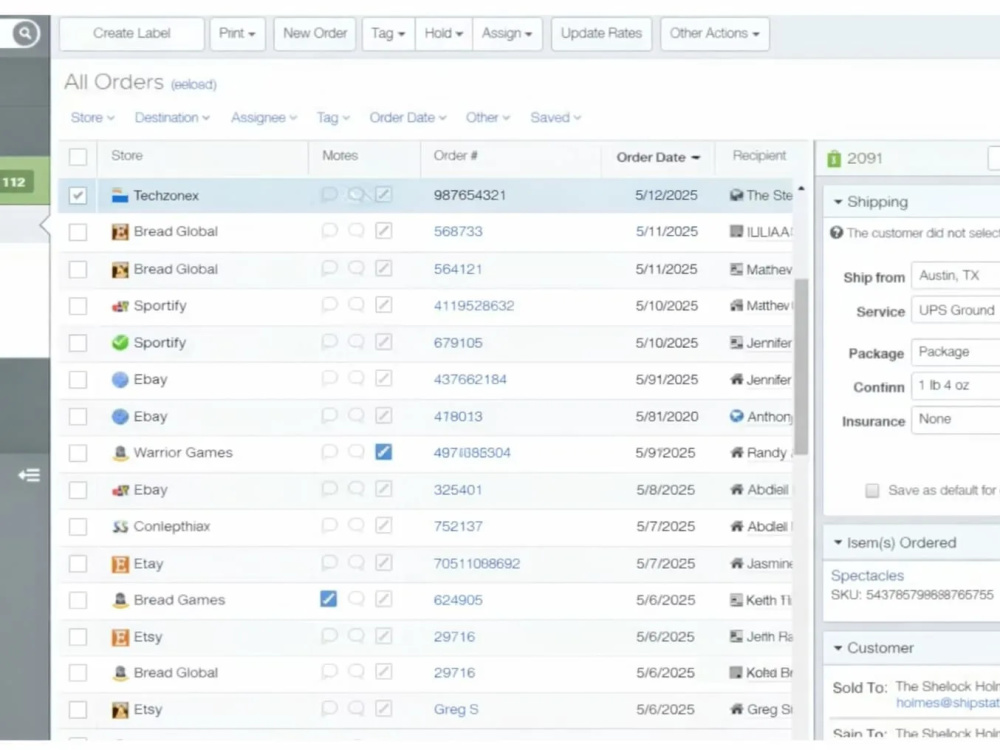Uncheck the Techzonex order checkbox

[x=78, y=195]
